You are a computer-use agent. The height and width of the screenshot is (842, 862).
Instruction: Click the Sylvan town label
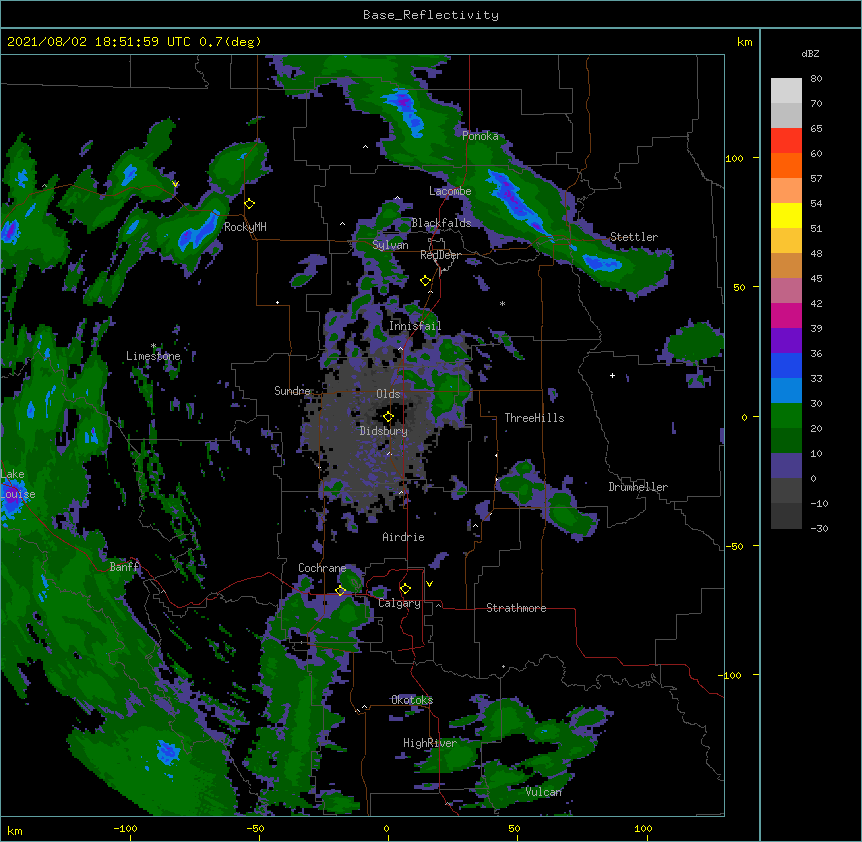coord(390,245)
